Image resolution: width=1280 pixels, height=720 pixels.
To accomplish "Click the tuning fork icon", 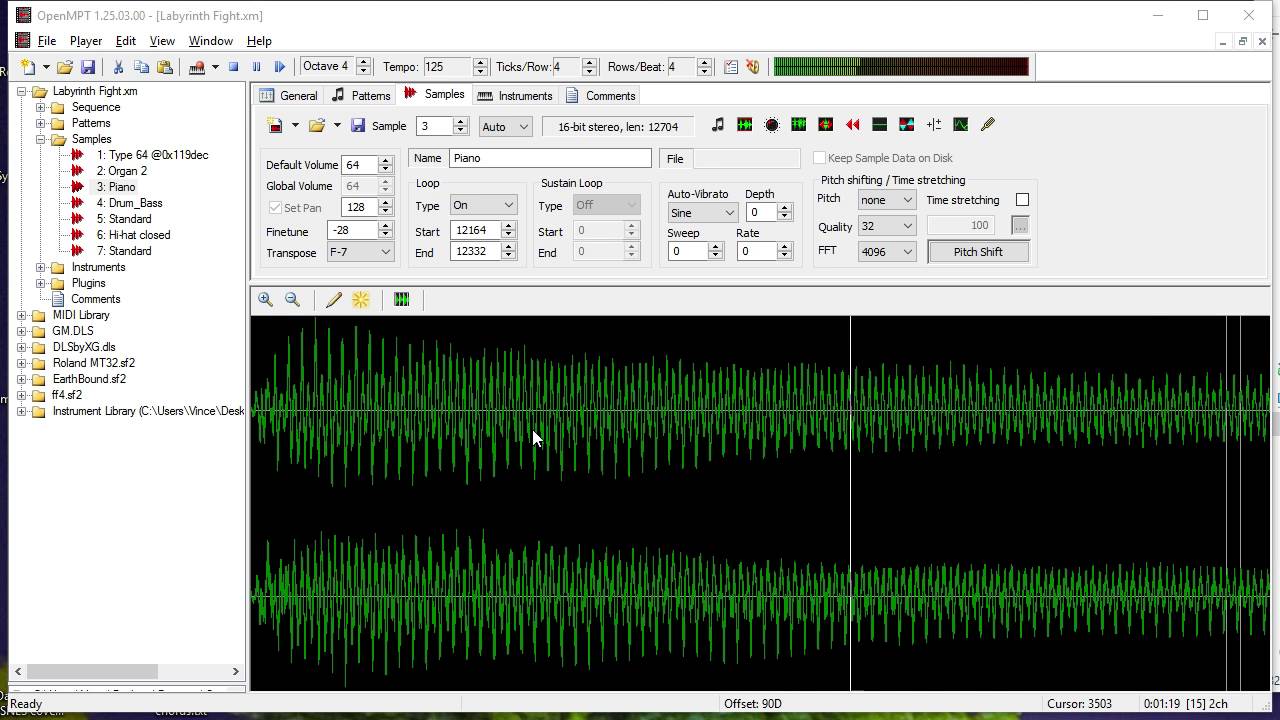I will coord(988,125).
